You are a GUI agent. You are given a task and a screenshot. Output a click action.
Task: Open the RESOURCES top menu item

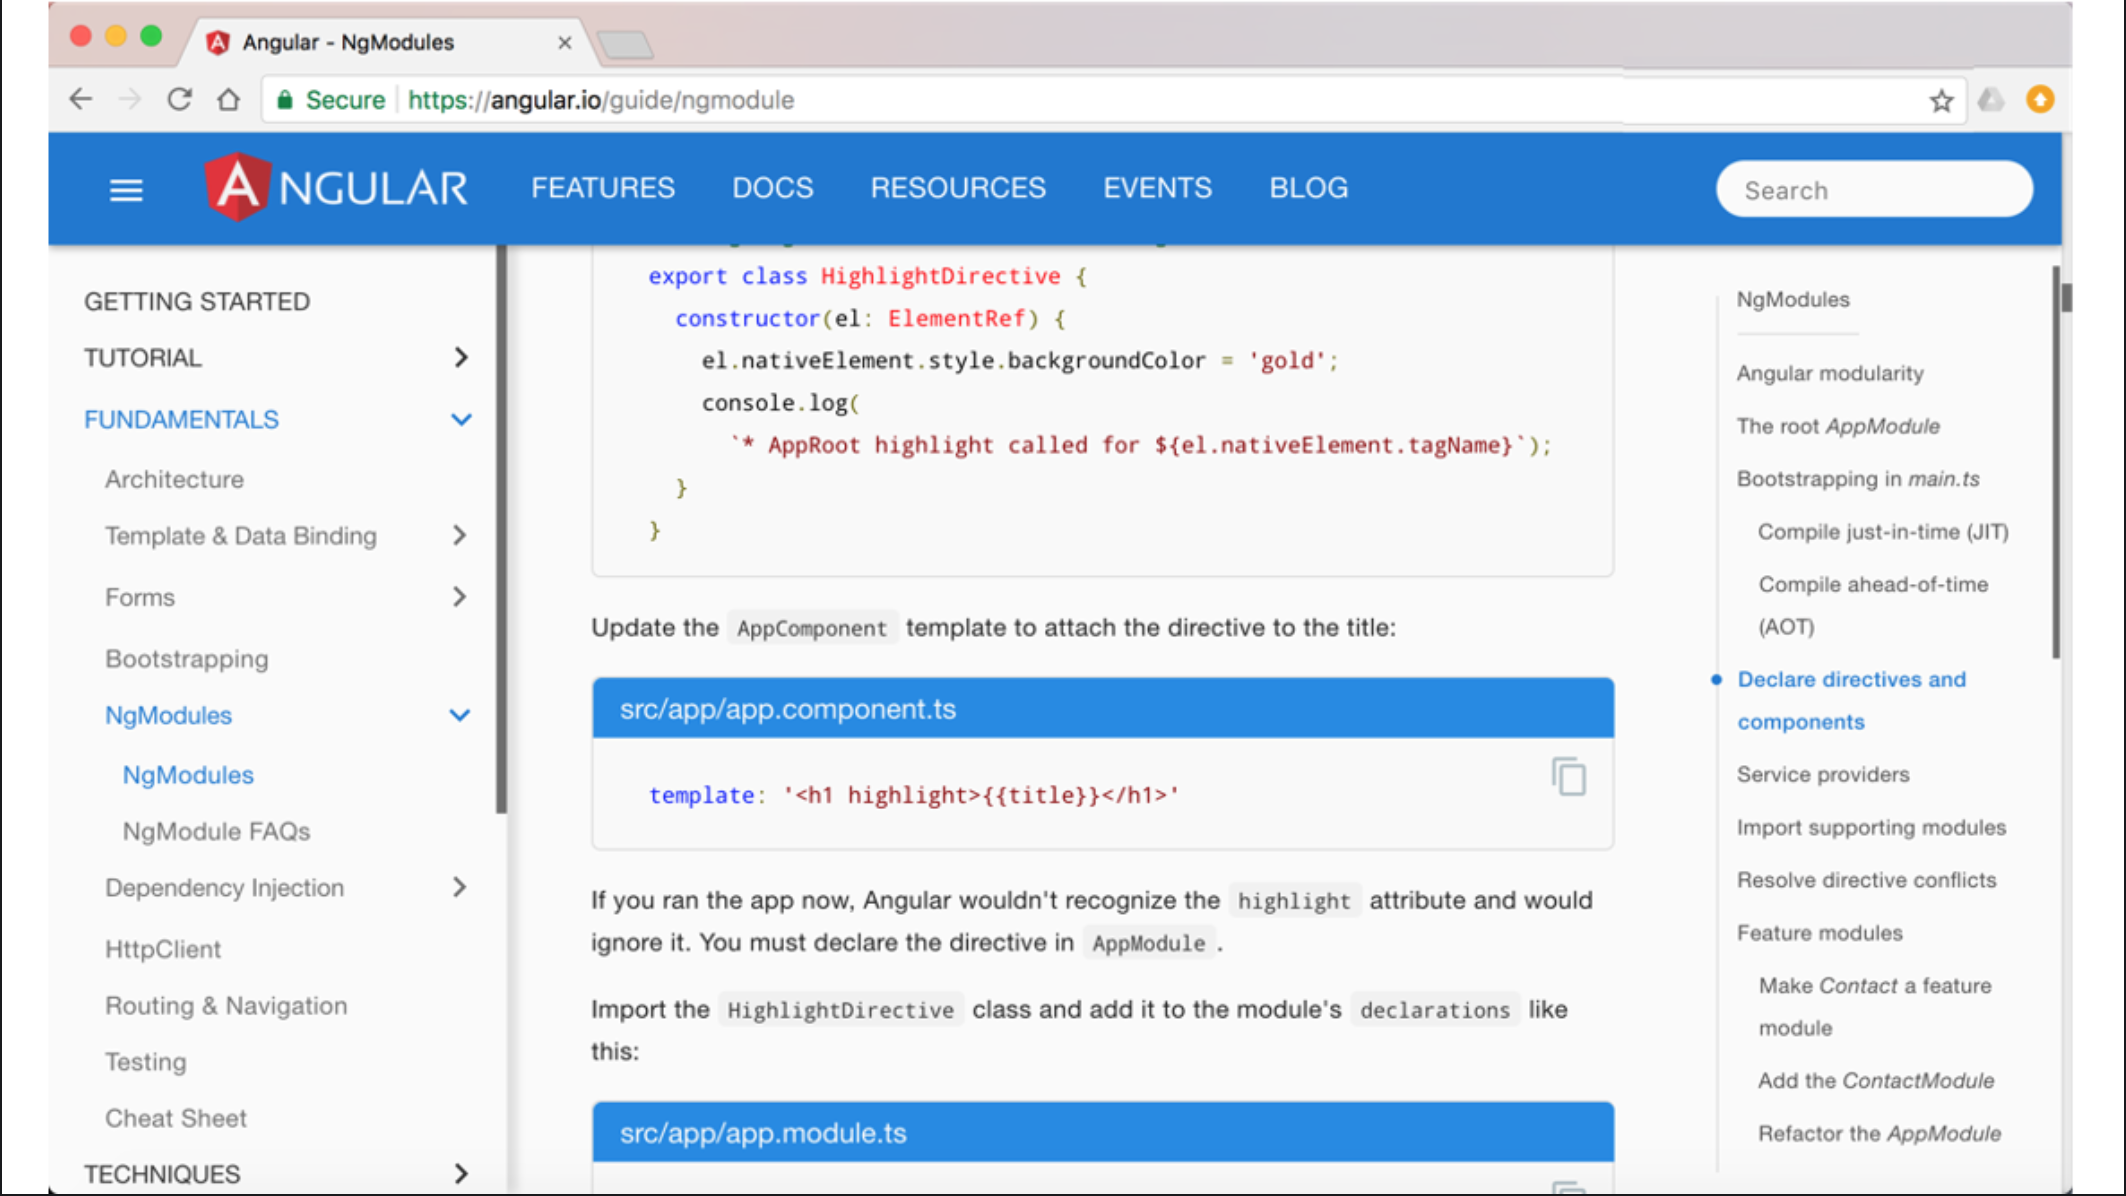point(957,188)
